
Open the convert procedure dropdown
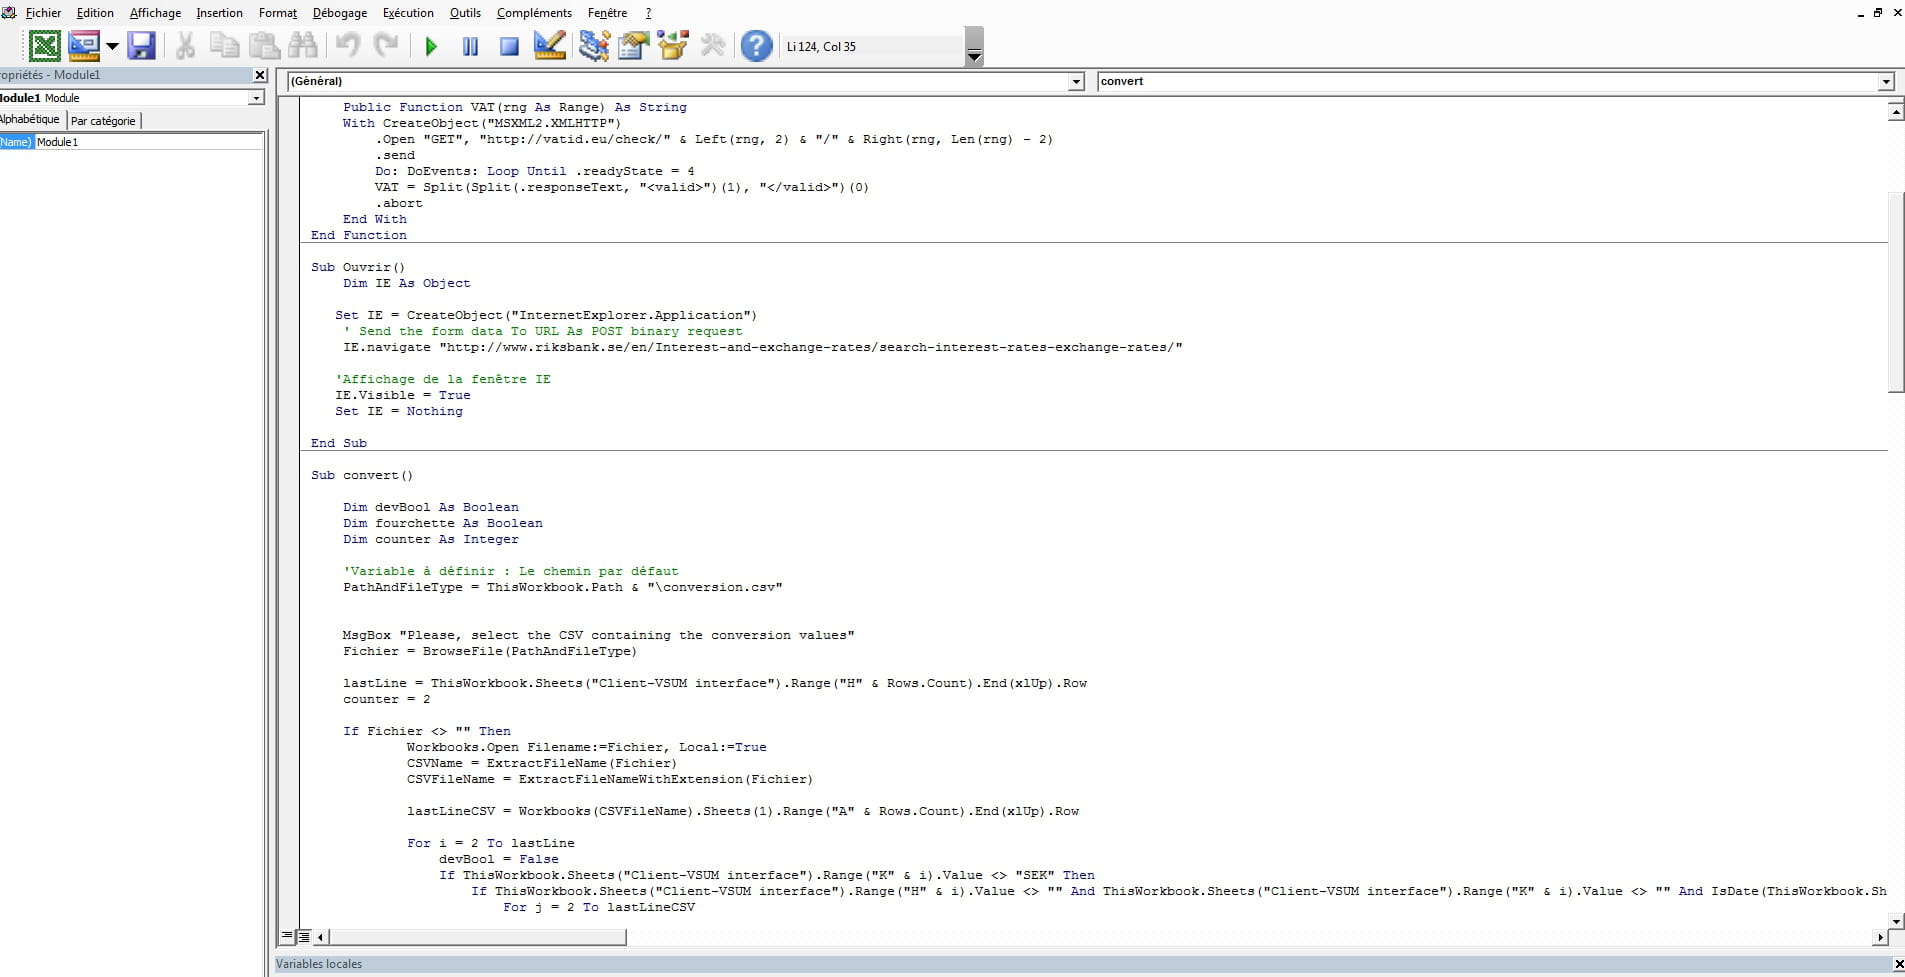[1886, 81]
